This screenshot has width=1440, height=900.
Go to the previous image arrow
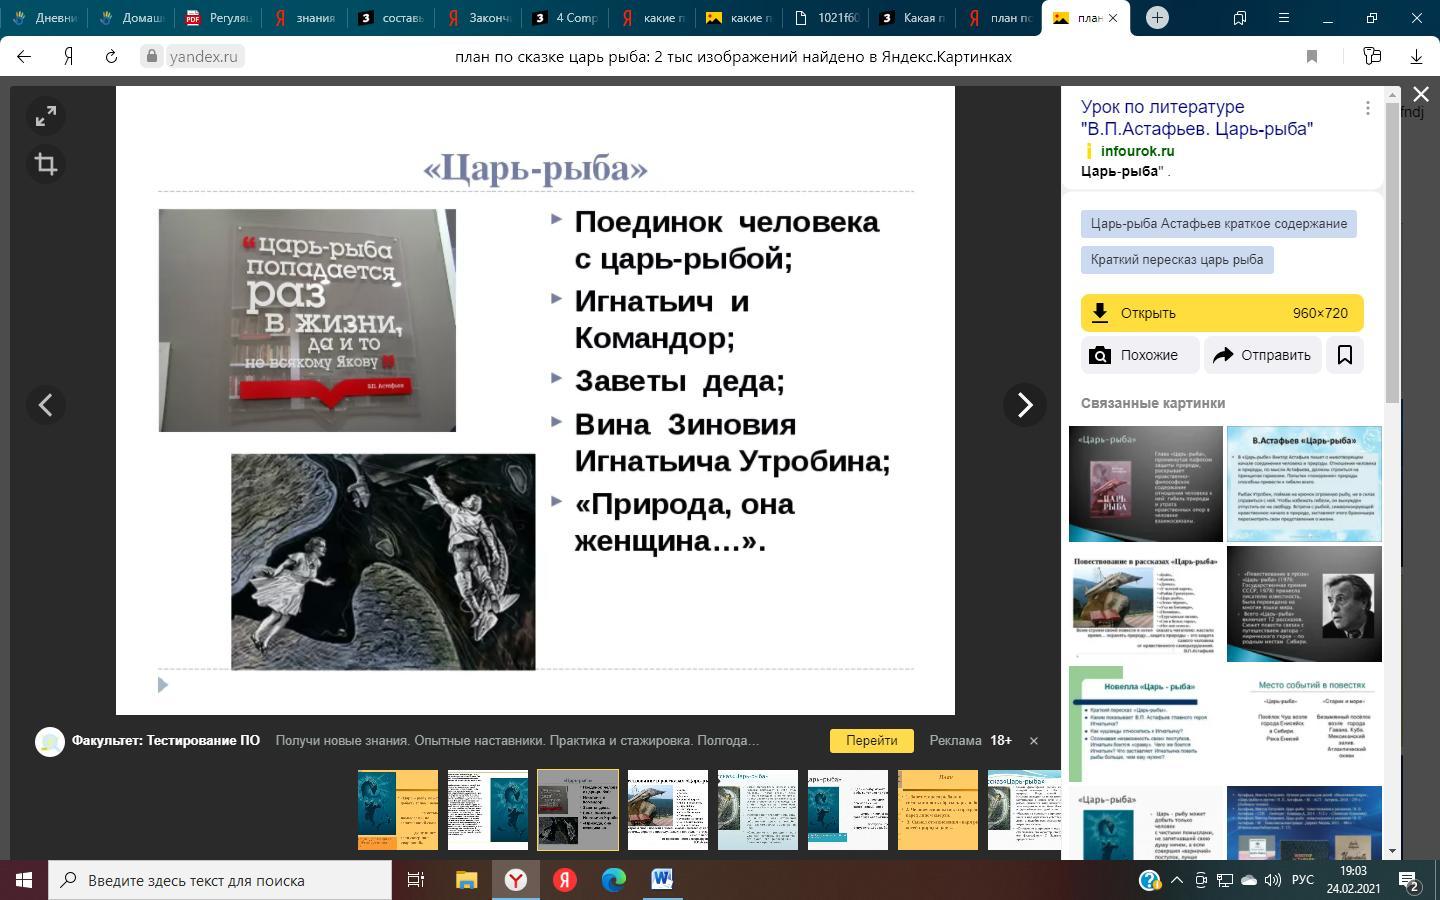[x=46, y=405]
